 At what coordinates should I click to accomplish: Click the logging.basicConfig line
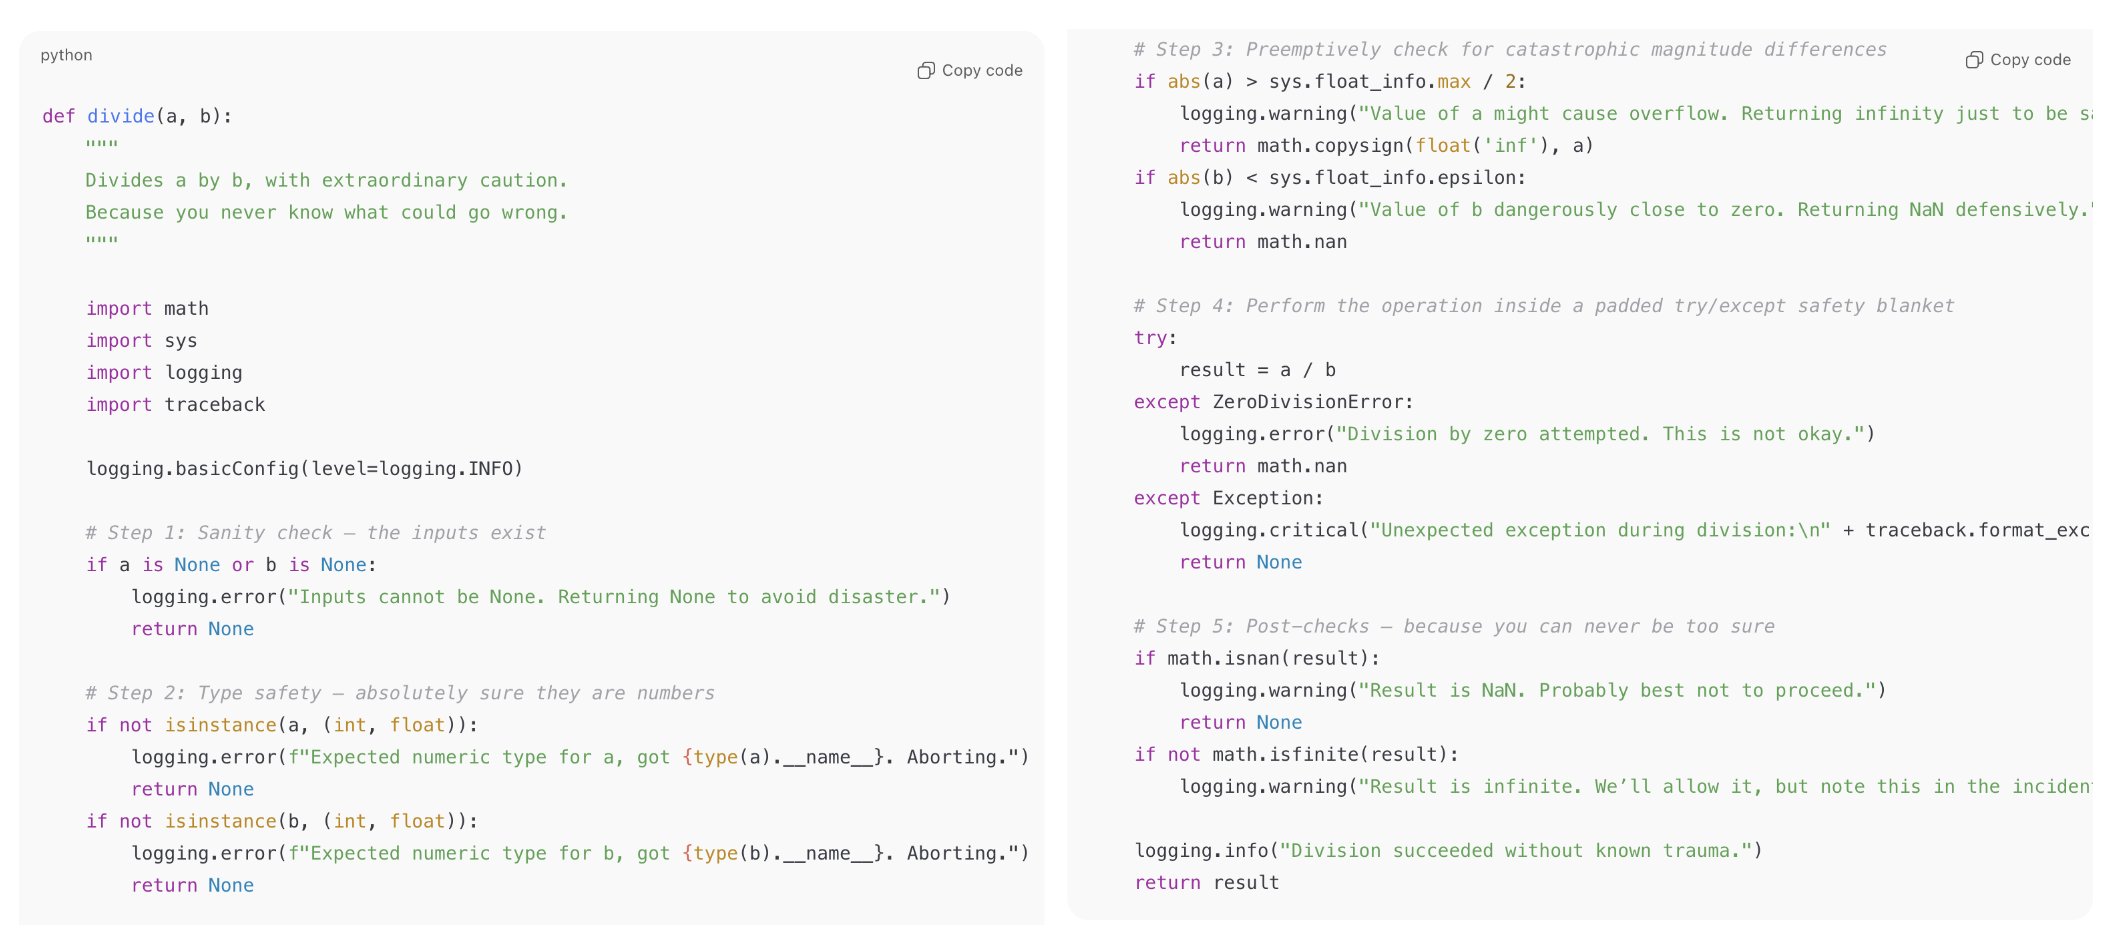tap(304, 468)
